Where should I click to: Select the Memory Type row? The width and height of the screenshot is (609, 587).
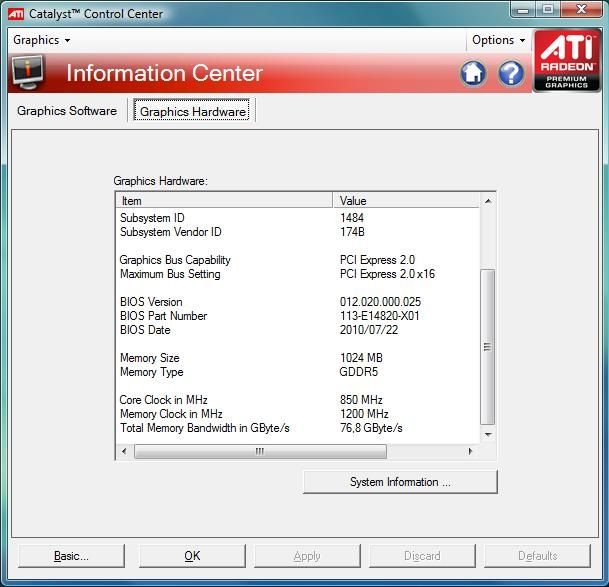point(298,372)
